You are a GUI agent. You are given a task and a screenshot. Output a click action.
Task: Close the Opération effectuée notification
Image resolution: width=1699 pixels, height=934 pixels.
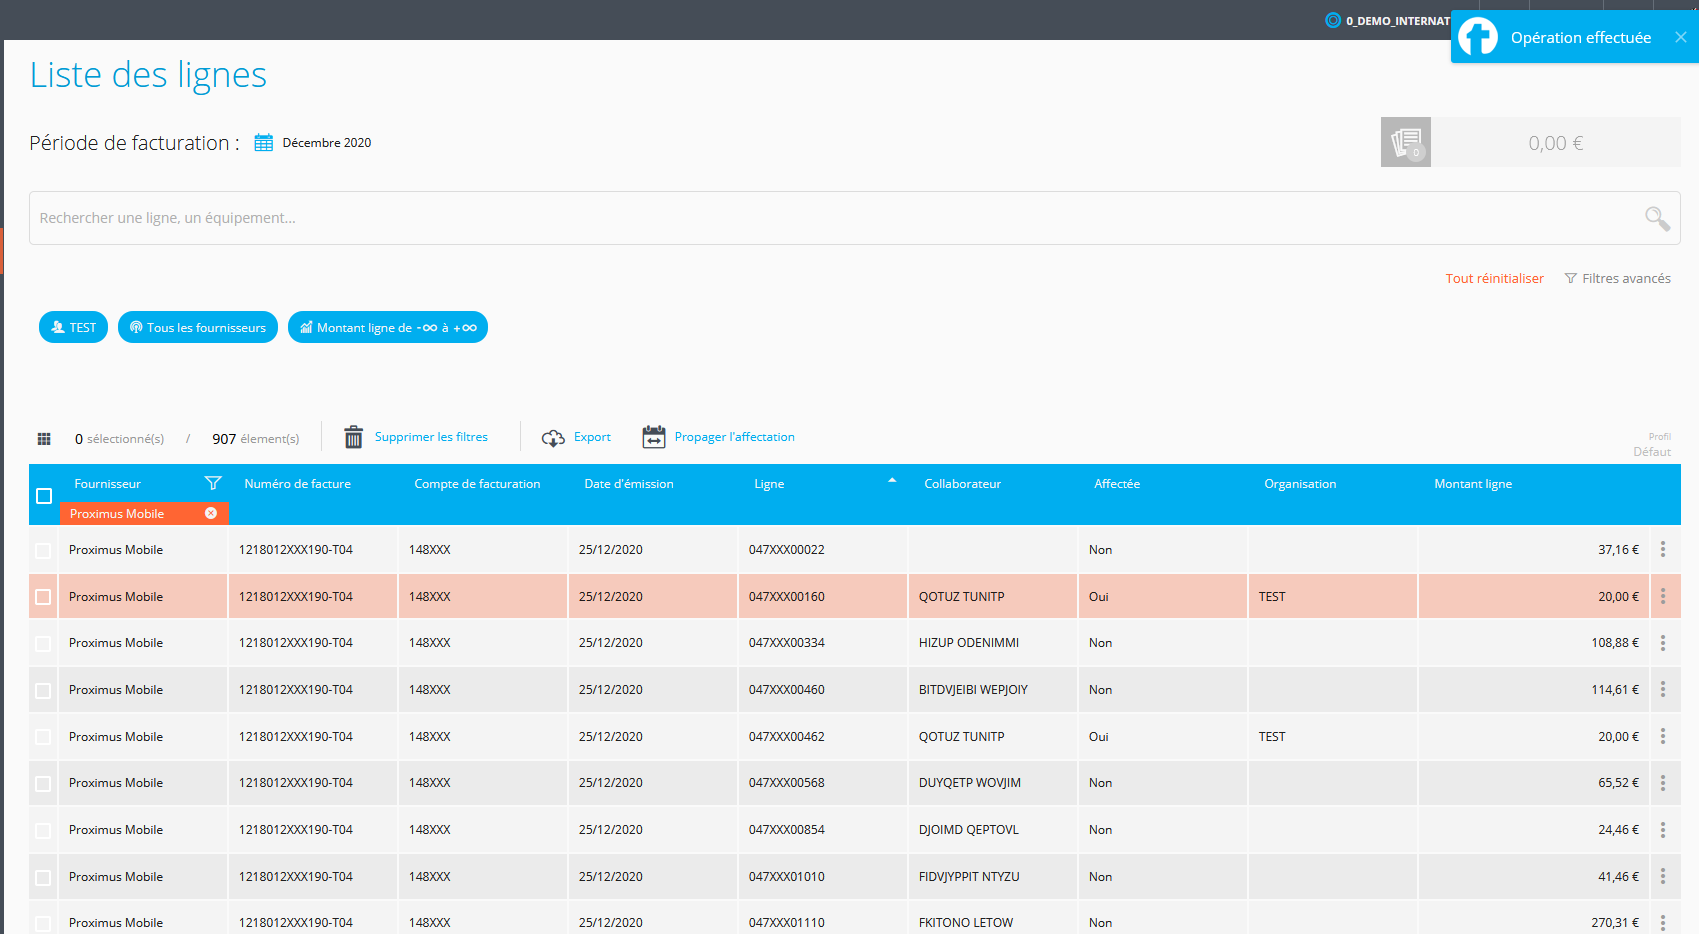point(1681,37)
